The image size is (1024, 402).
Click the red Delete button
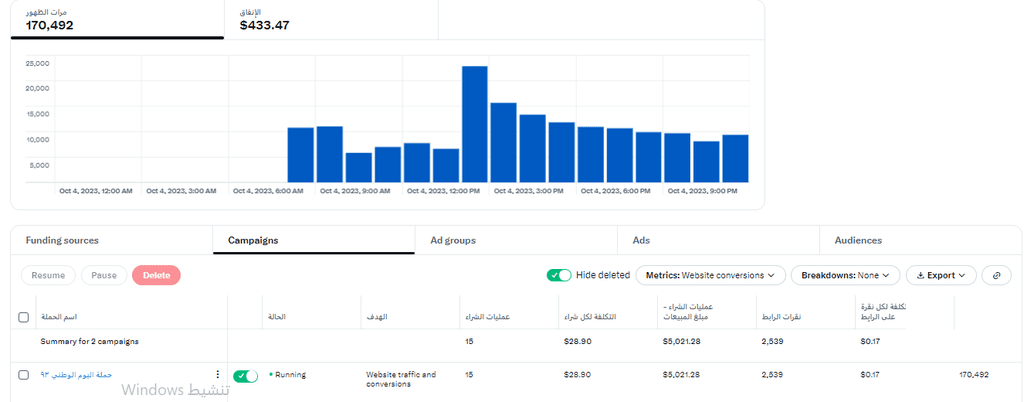156,275
